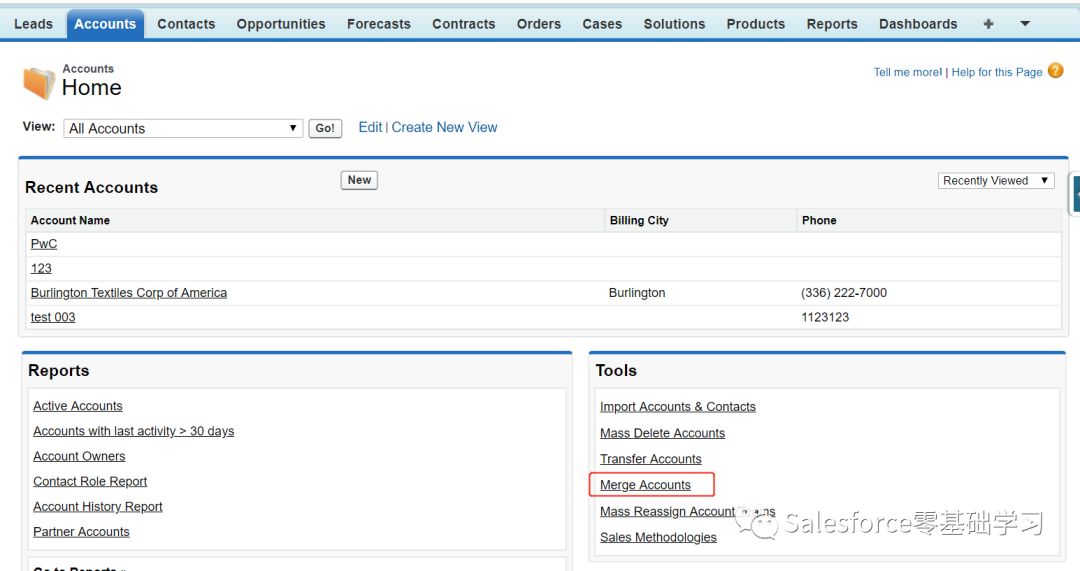Open the tab bar overflow arrow
Viewport: 1080px width, 571px height.
[x=1025, y=24]
